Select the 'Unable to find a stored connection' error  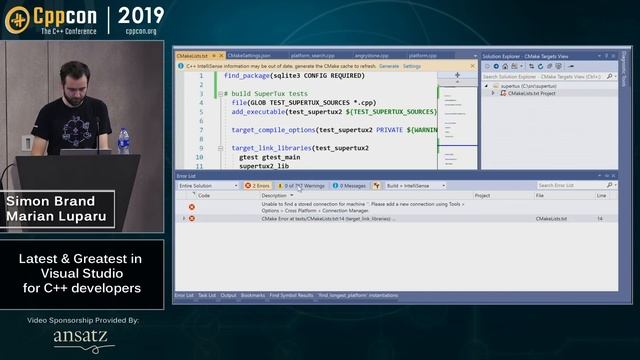[x=396, y=207]
